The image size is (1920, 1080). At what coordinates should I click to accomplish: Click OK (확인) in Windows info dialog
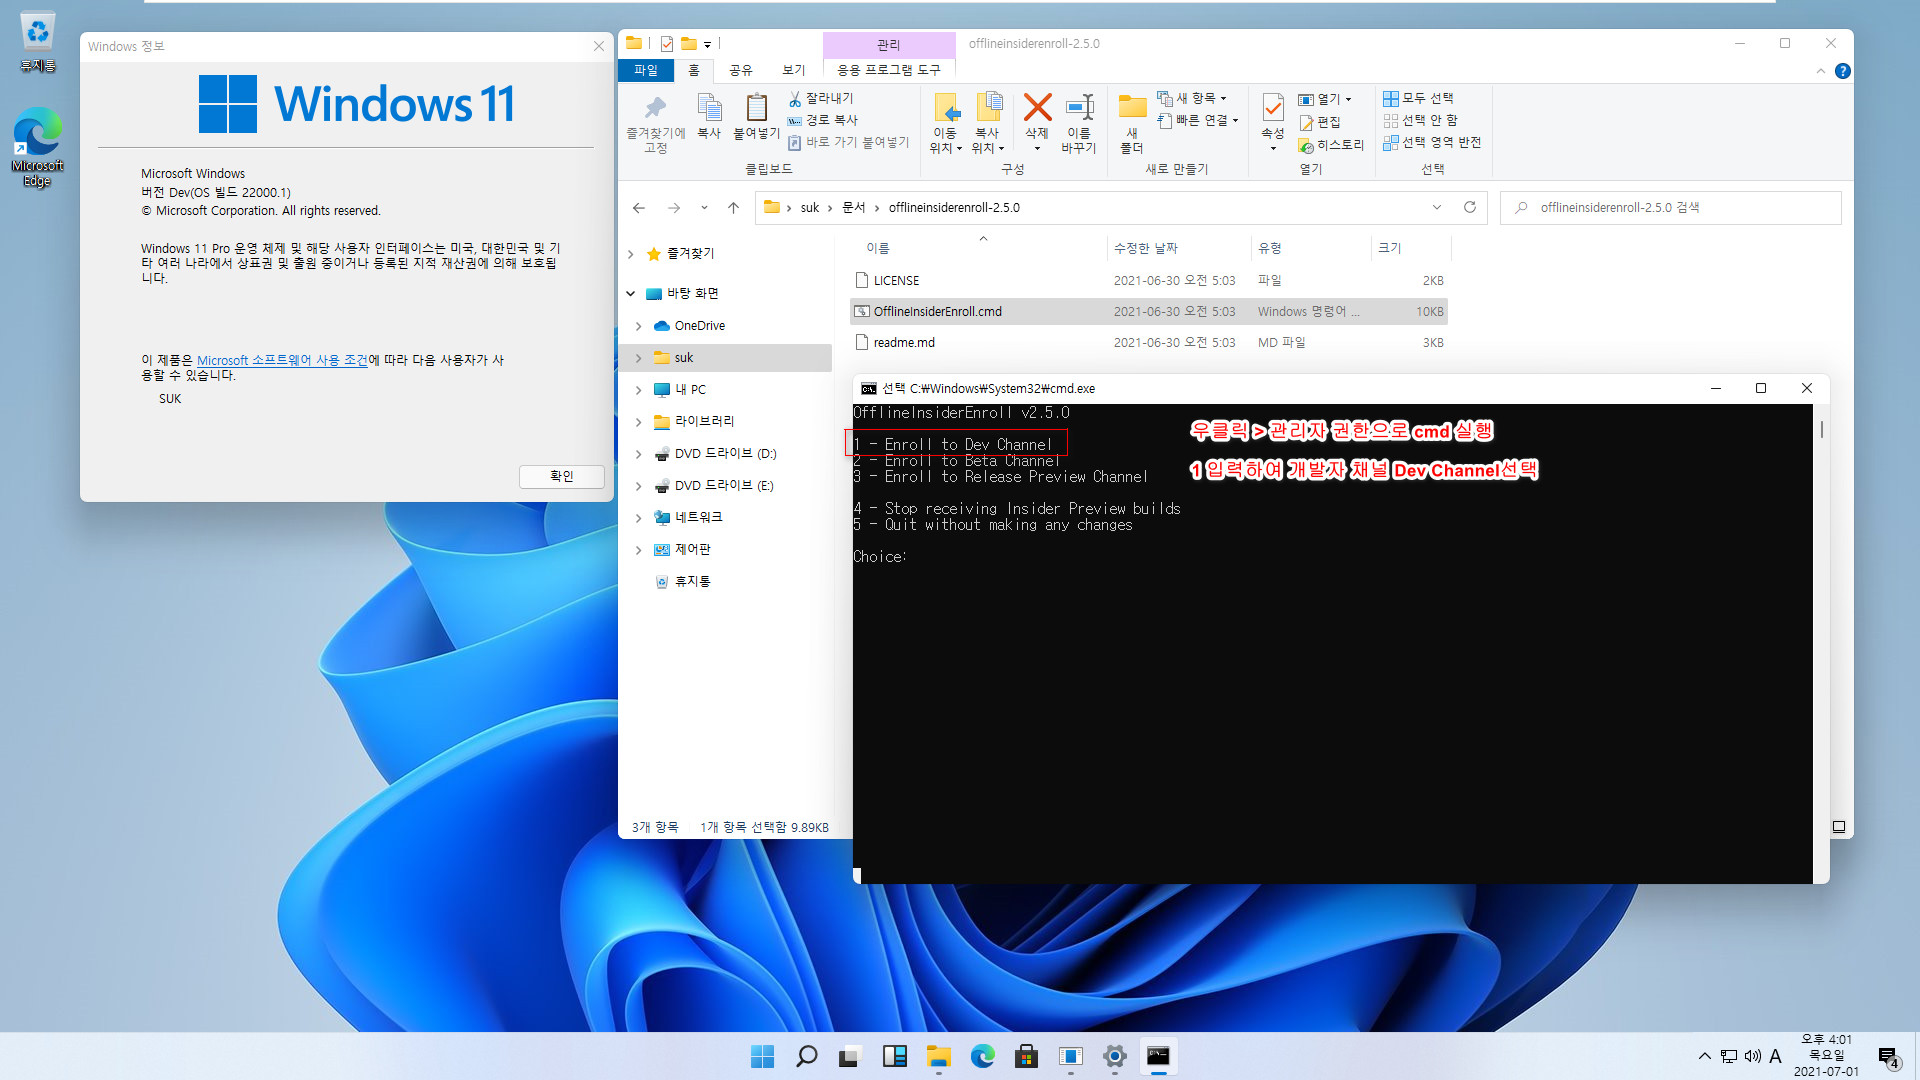coord(561,476)
